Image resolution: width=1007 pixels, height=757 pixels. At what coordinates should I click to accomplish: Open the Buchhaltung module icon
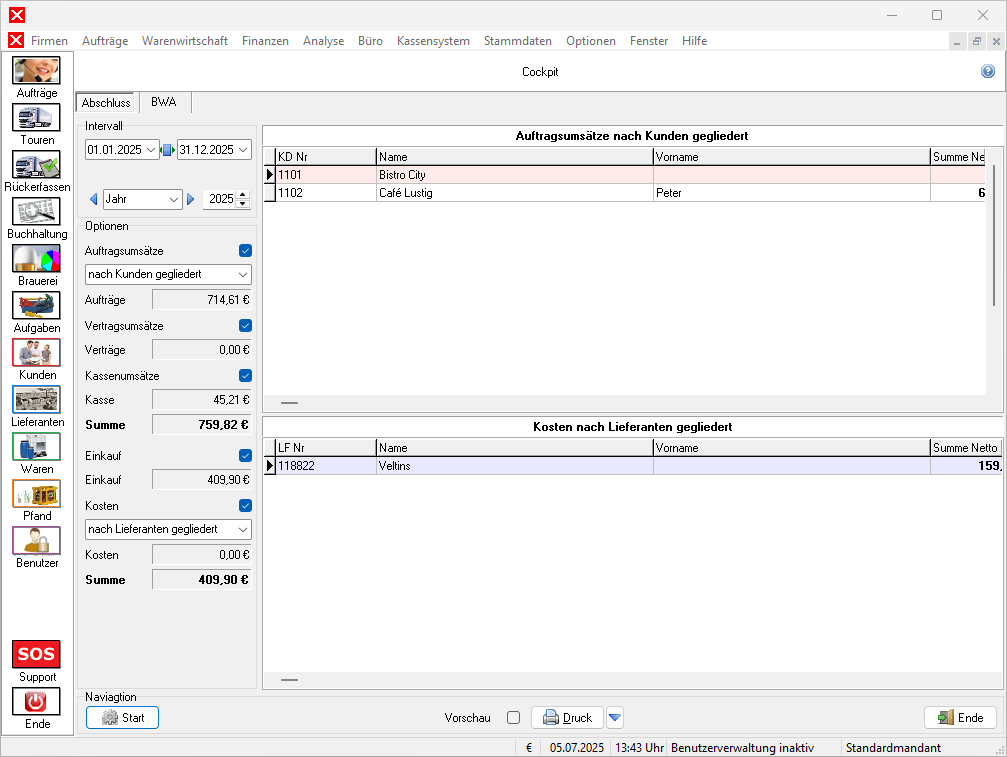coord(36,212)
